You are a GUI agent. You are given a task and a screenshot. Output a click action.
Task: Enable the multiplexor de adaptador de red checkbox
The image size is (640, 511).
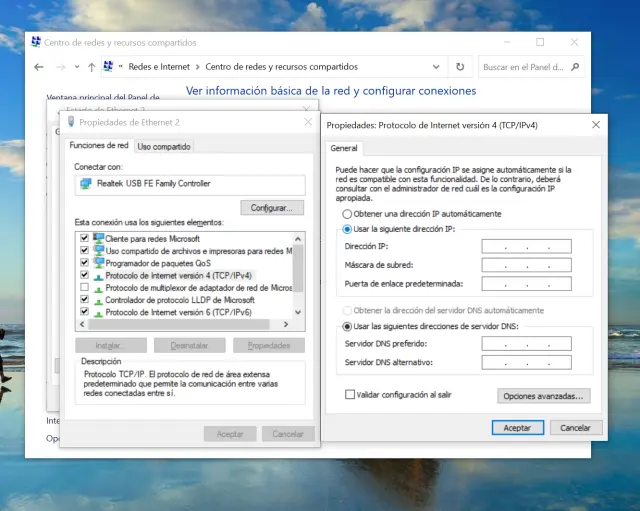tap(83, 287)
